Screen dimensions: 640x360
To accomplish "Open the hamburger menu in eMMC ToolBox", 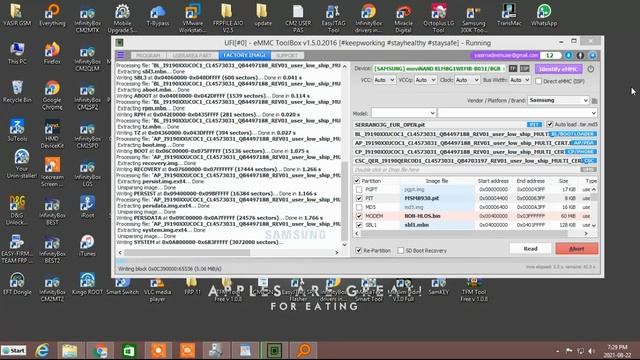I will [x=120, y=55].
